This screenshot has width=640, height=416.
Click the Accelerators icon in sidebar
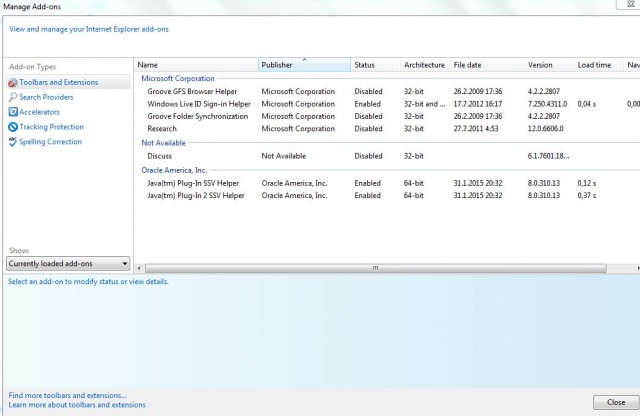13,112
